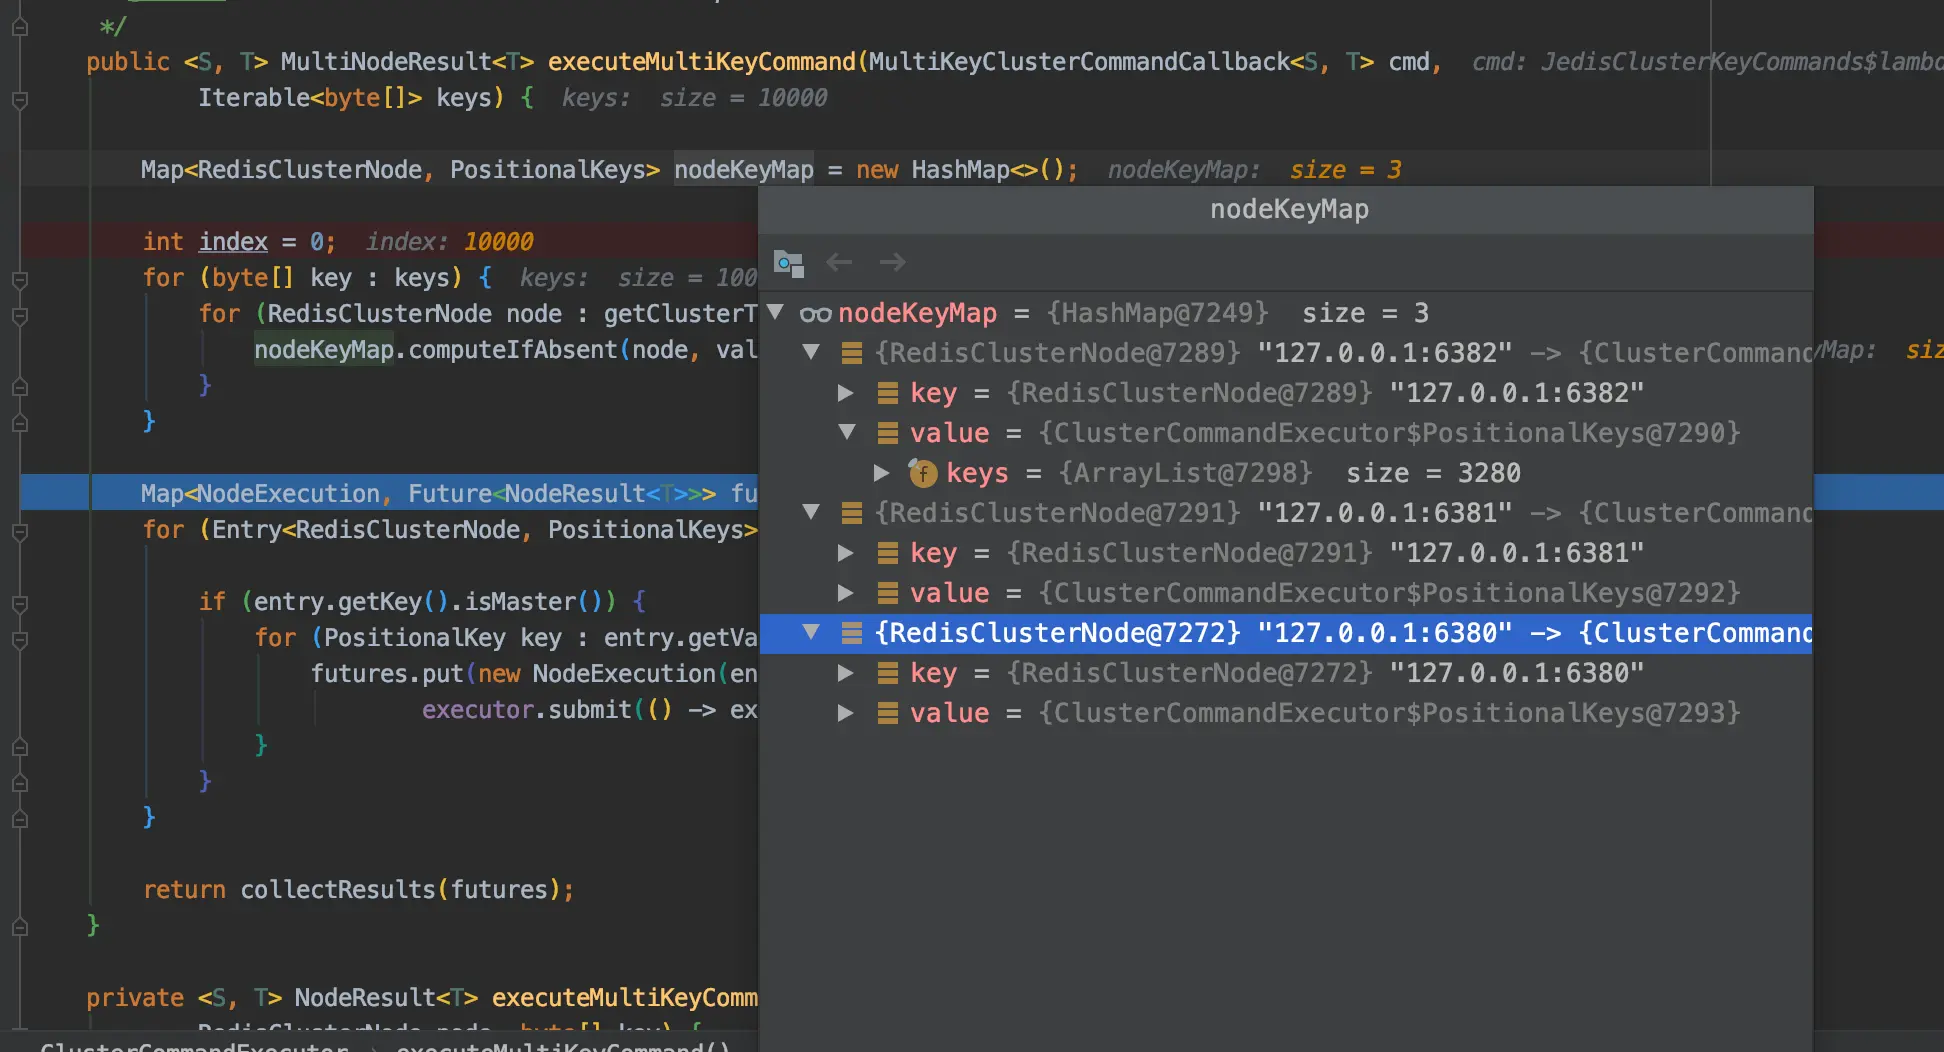Click the forward arrow in nodeKeyMap popup
Viewport: 1944px width, 1052px height.
click(892, 262)
